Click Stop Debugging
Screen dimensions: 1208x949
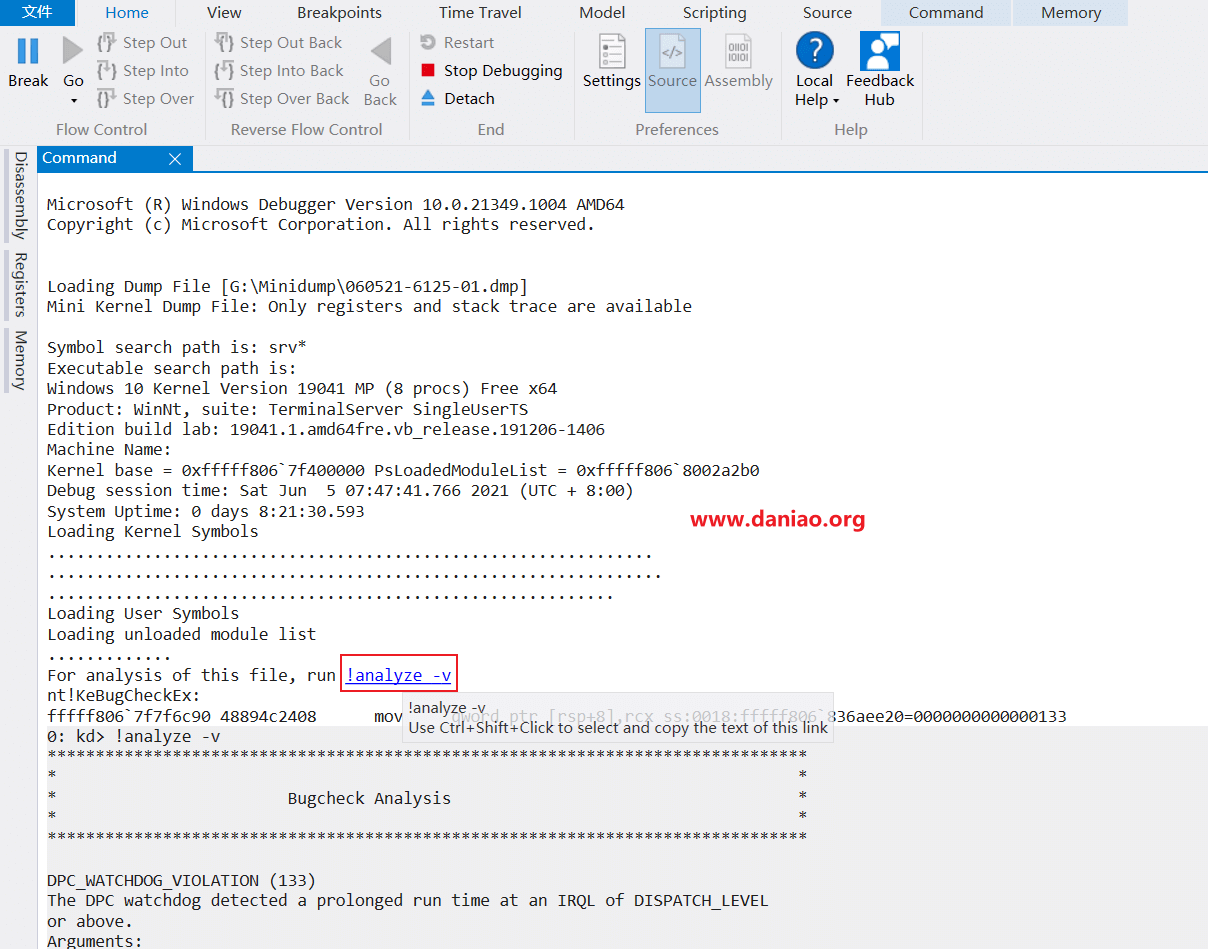491,71
